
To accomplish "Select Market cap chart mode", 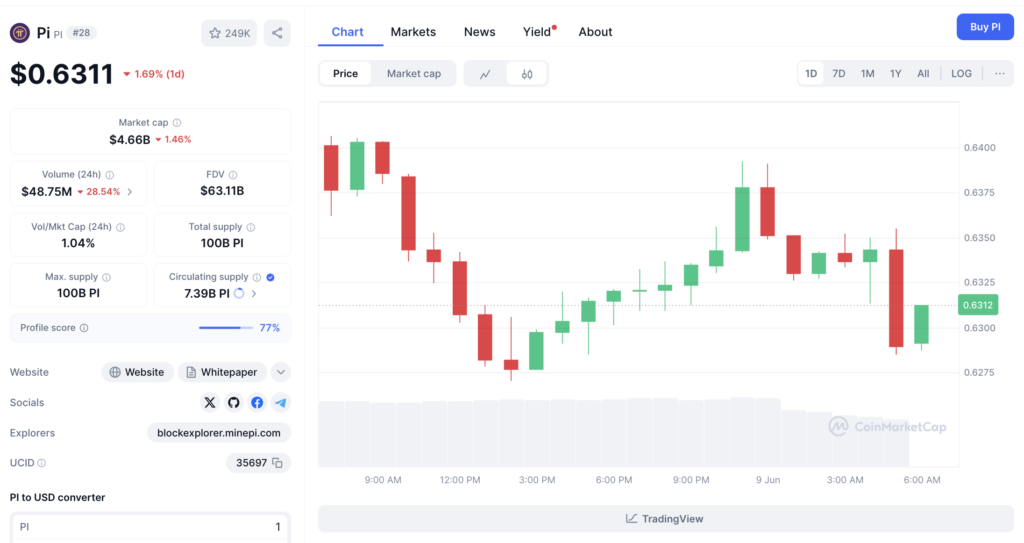I will [x=414, y=74].
